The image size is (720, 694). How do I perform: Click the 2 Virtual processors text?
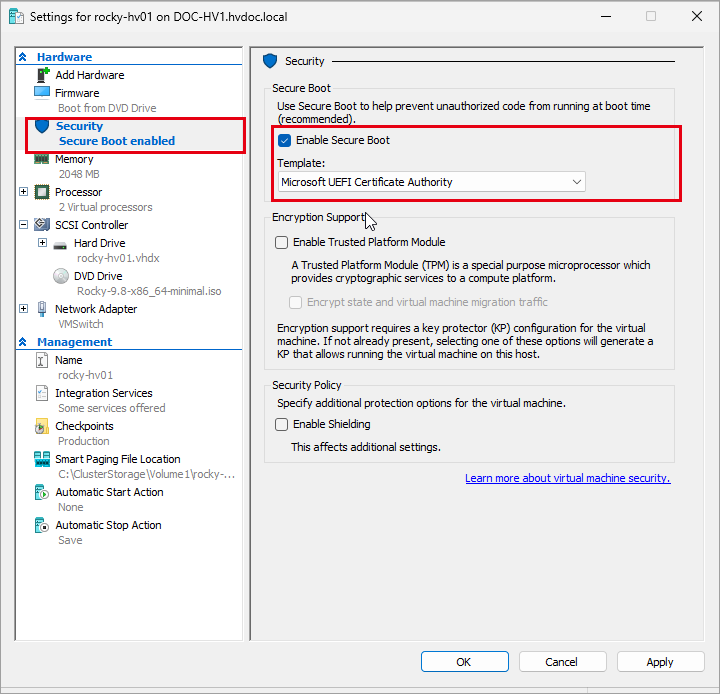(x=105, y=207)
